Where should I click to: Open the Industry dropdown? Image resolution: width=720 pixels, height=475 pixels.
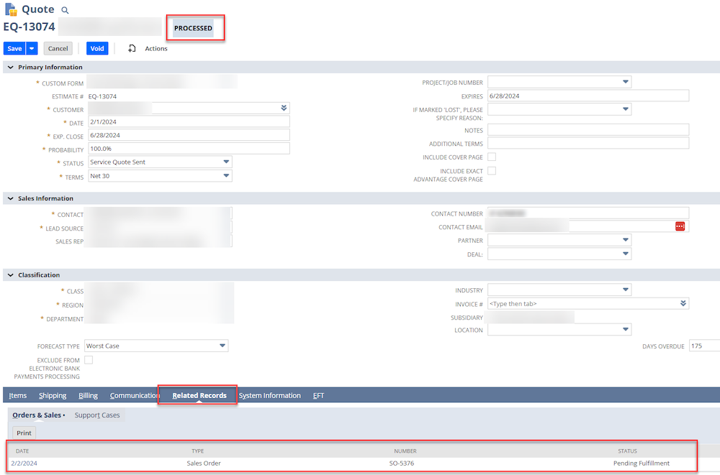coord(559,289)
